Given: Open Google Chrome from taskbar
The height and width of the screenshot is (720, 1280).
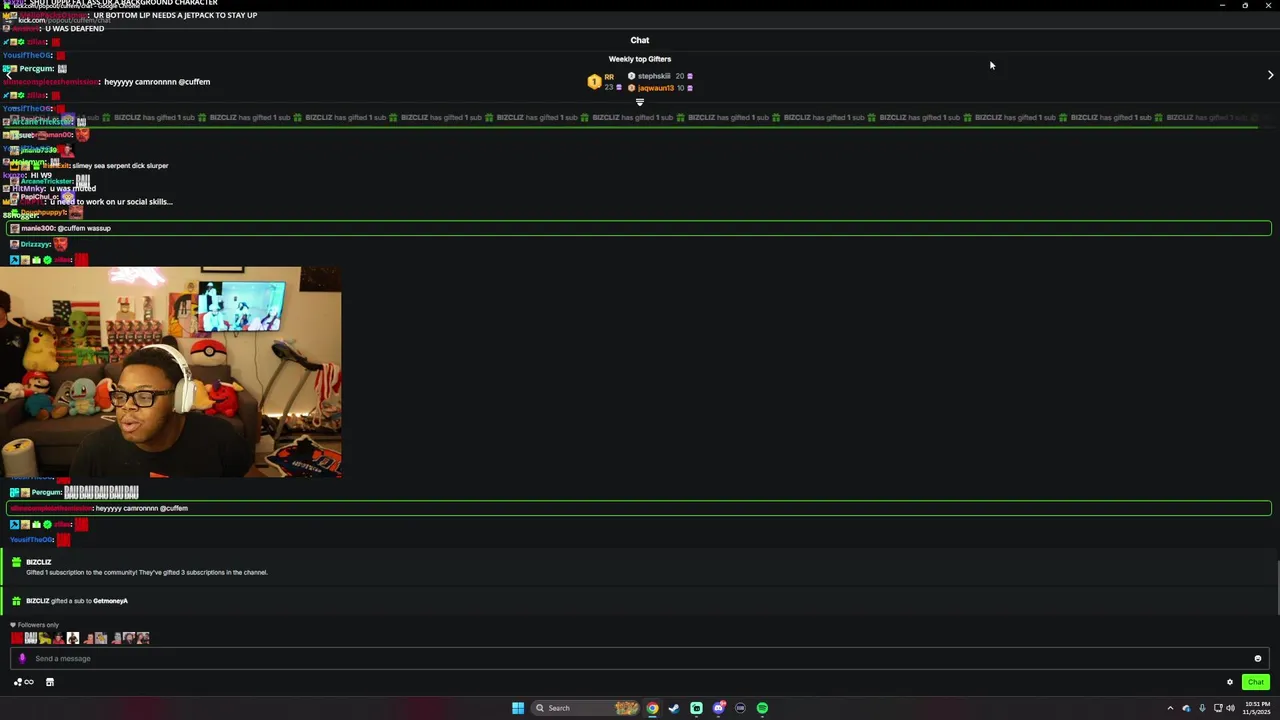Looking at the screenshot, I should pos(652,708).
